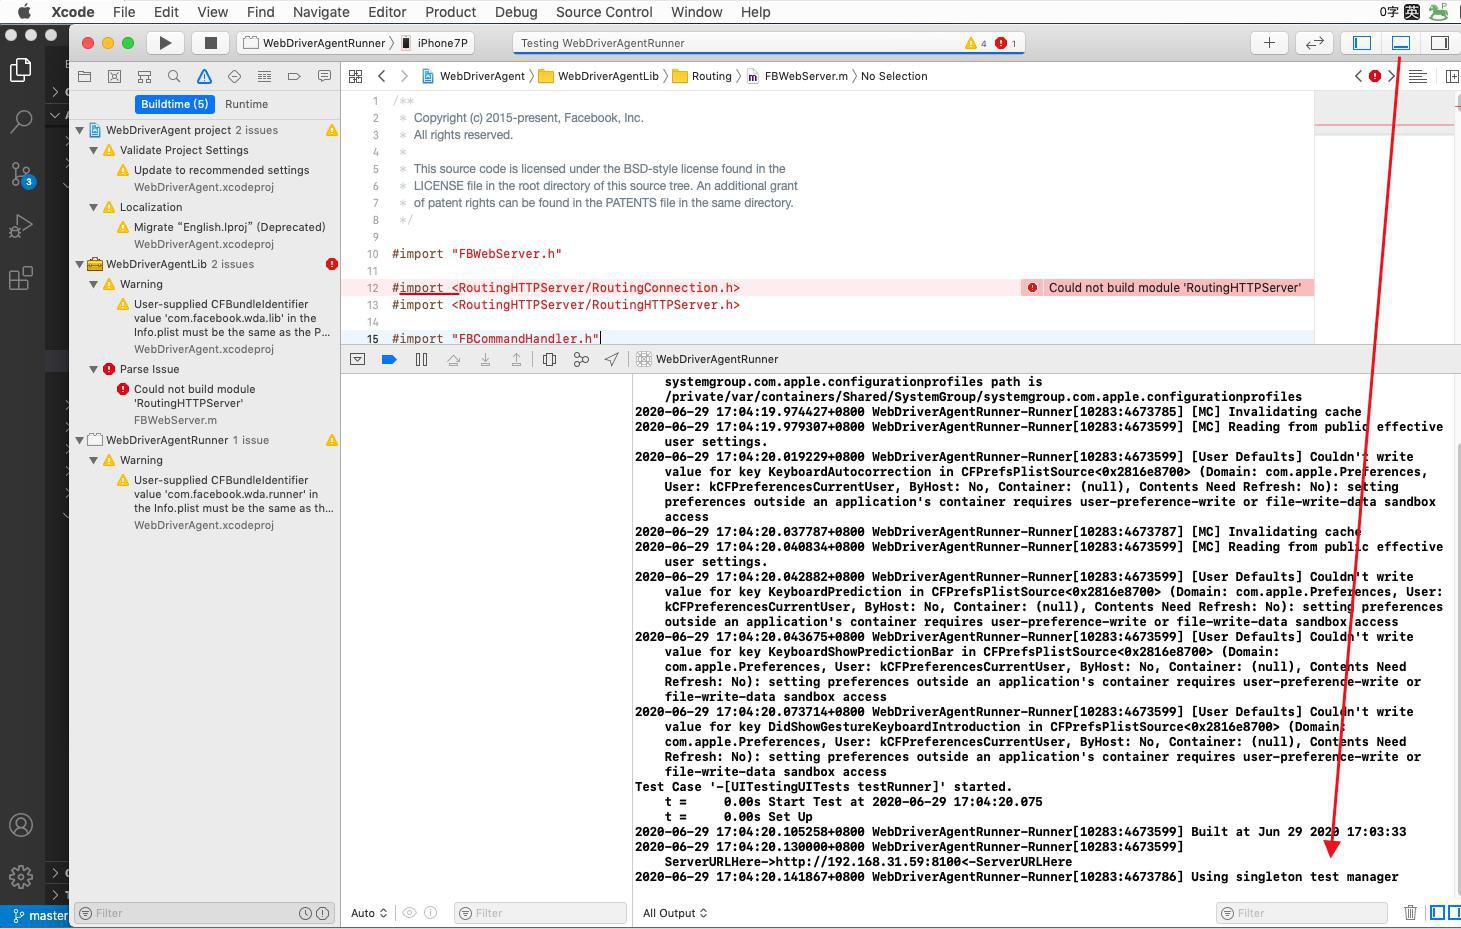This screenshot has width=1461, height=929.
Task: Switch to Buildtime (5) issues
Action: click(174, 104)
